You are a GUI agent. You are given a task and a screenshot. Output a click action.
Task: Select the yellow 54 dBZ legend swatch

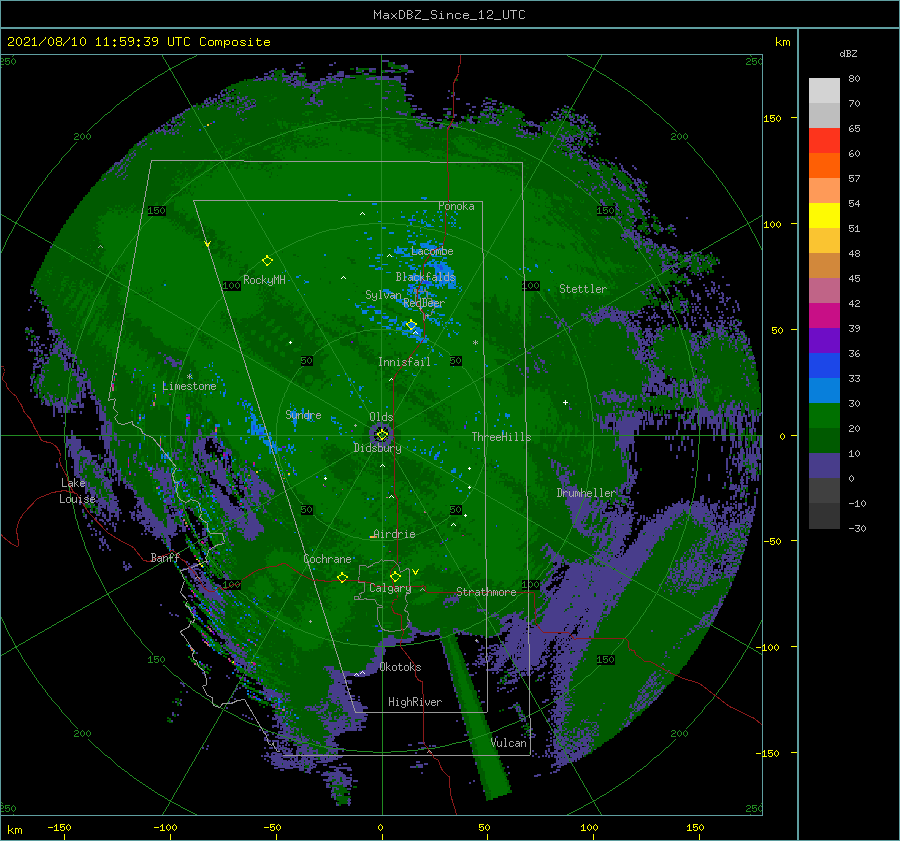(824, 215)
